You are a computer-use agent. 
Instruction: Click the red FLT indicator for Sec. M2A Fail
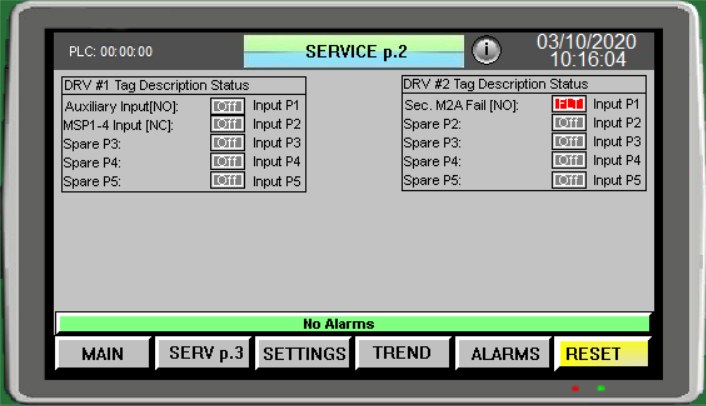coord(569,104)
